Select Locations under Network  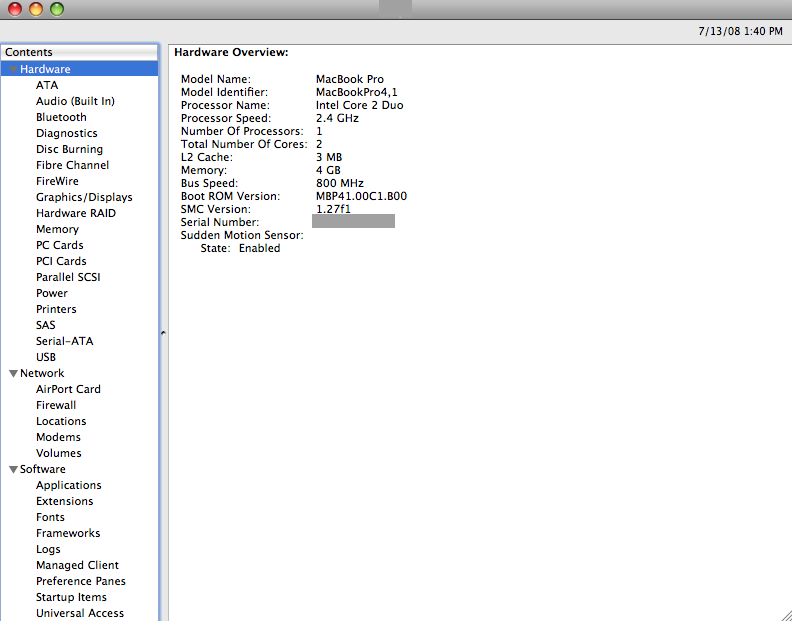61,421
